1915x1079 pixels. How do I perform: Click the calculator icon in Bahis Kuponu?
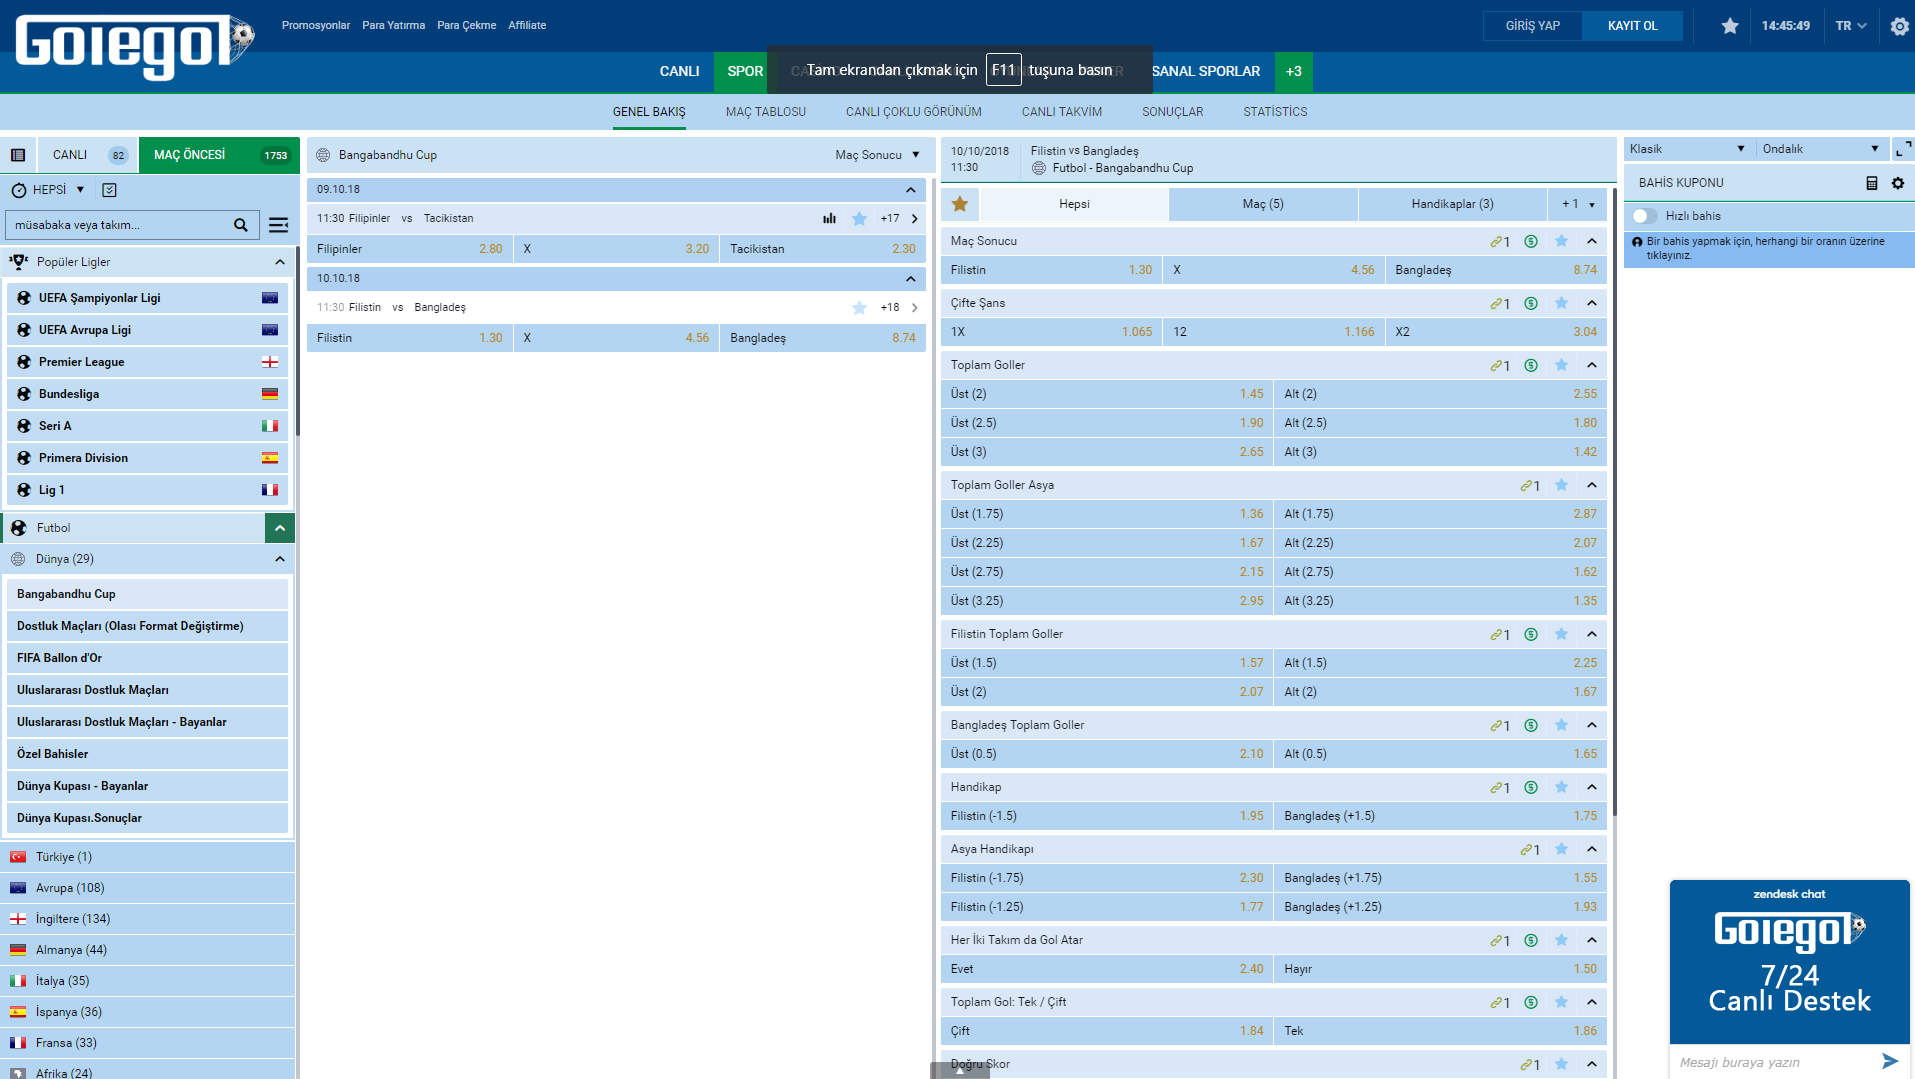coord(1871,183)
